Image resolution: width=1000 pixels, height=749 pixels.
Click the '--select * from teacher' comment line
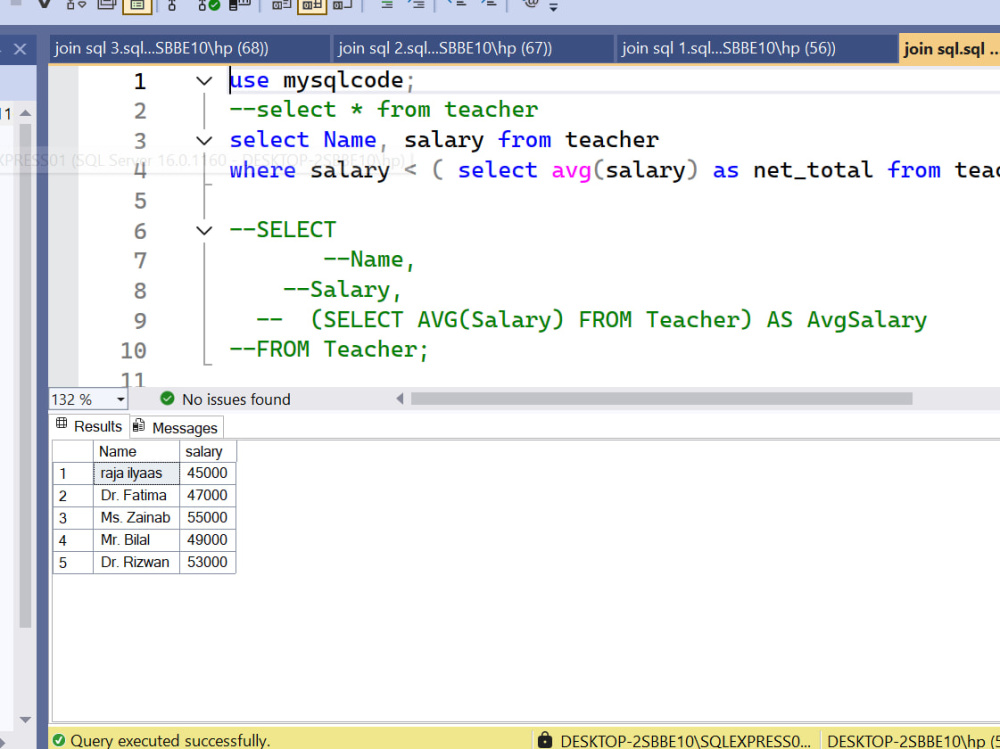click(383, 110)
